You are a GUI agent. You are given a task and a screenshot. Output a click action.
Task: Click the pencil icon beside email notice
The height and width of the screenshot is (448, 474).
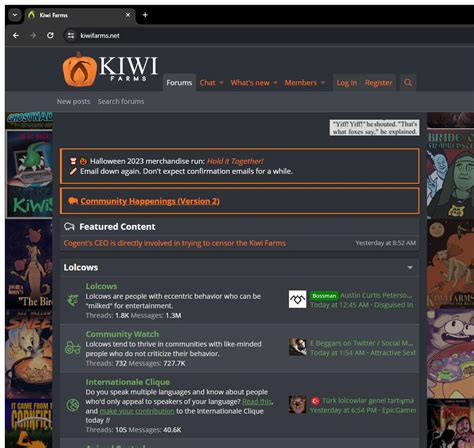[x=73, y=171]
